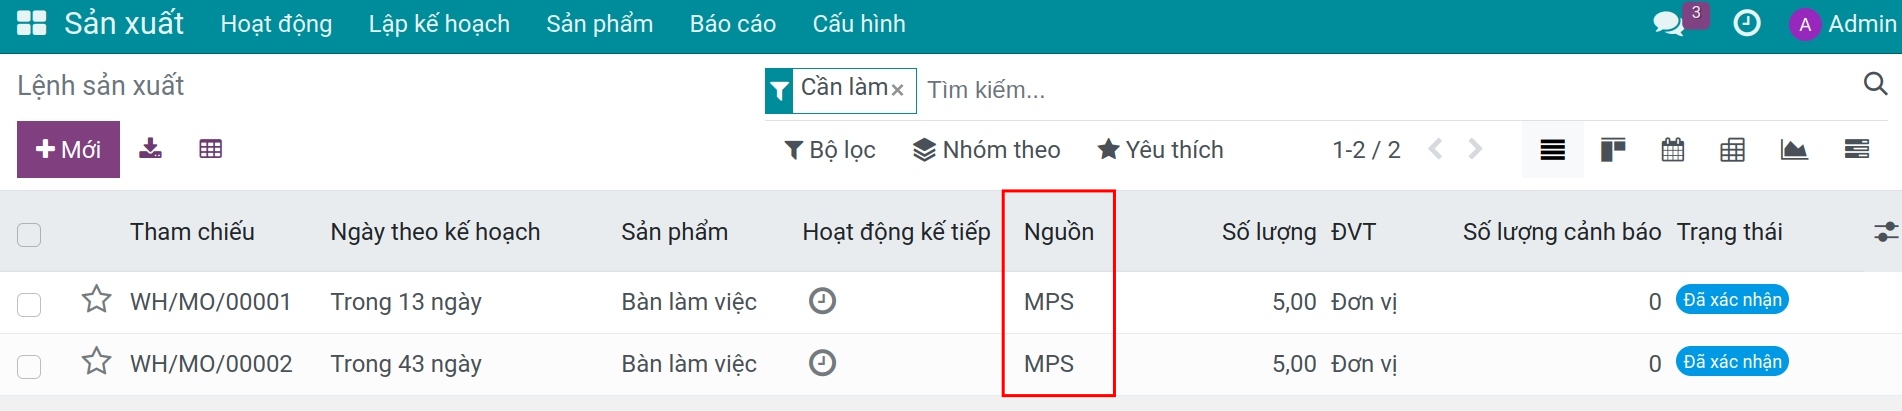The image size is (1902, 411).
Task: Open the Hoạt động menu
Action: [x=276, y=24]
